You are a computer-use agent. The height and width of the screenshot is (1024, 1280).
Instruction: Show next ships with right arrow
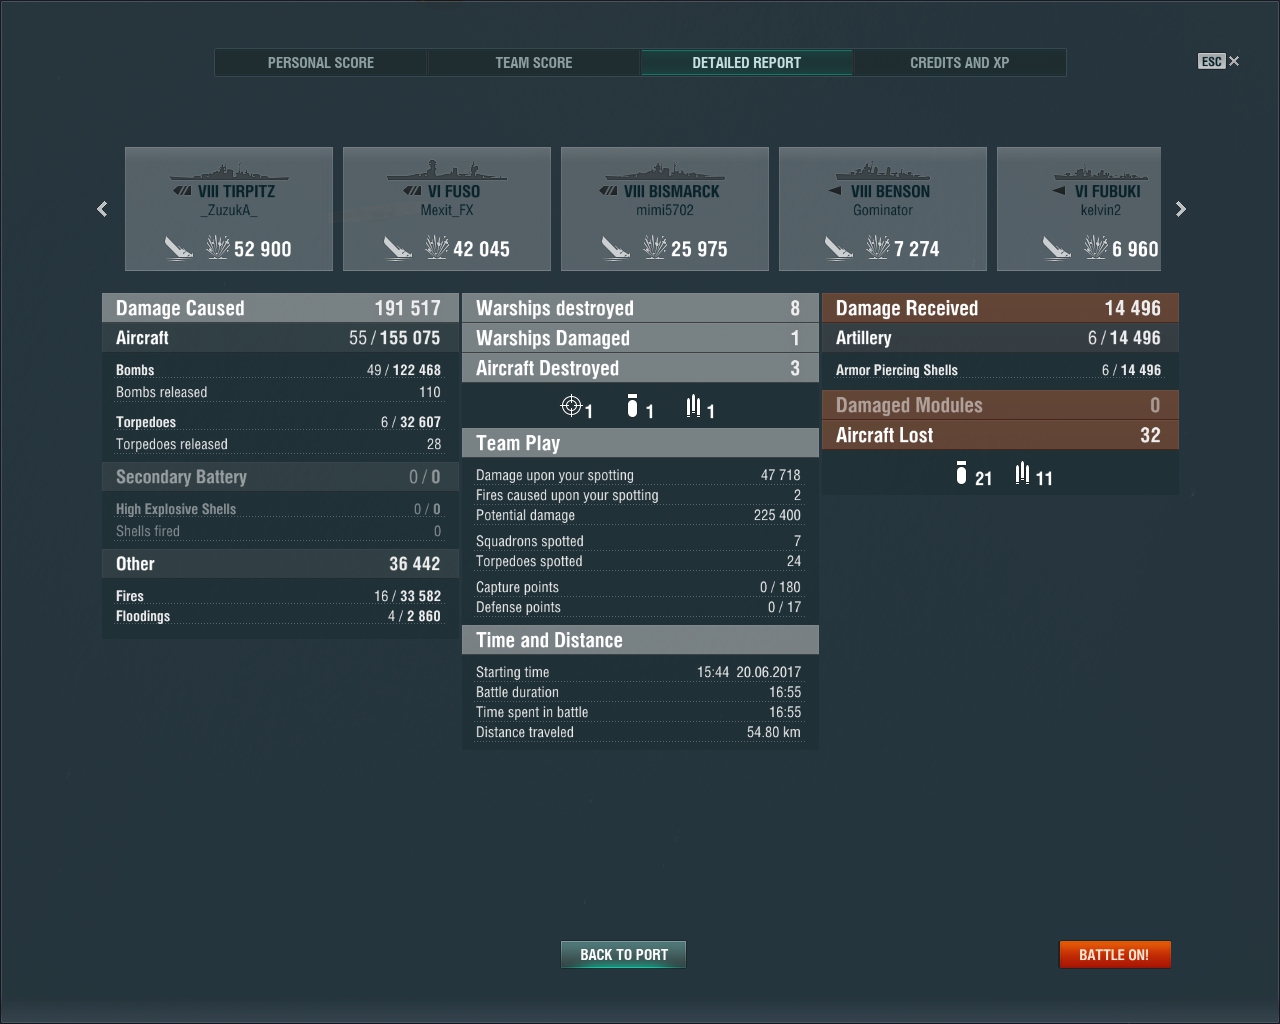click(1181, 209)
